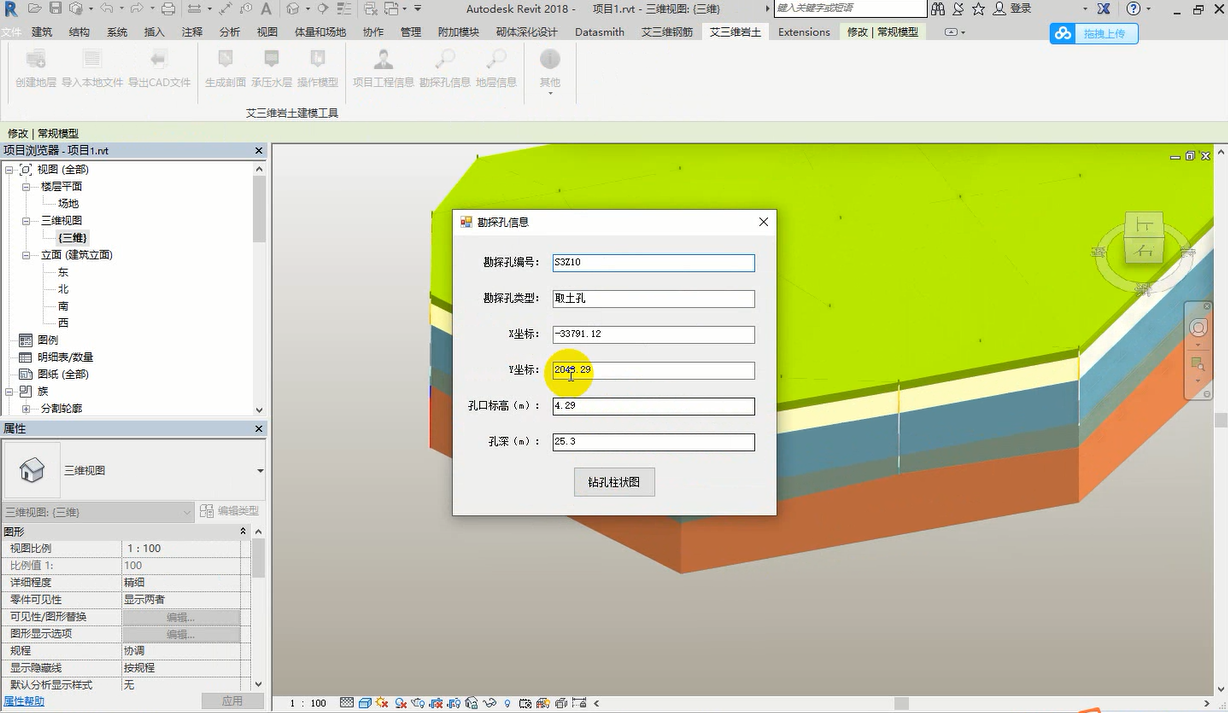Click the ViewCube in the 3D view
Image resolution: width=1228 pixels, height=713 pixels.
tap(1144, 238)
